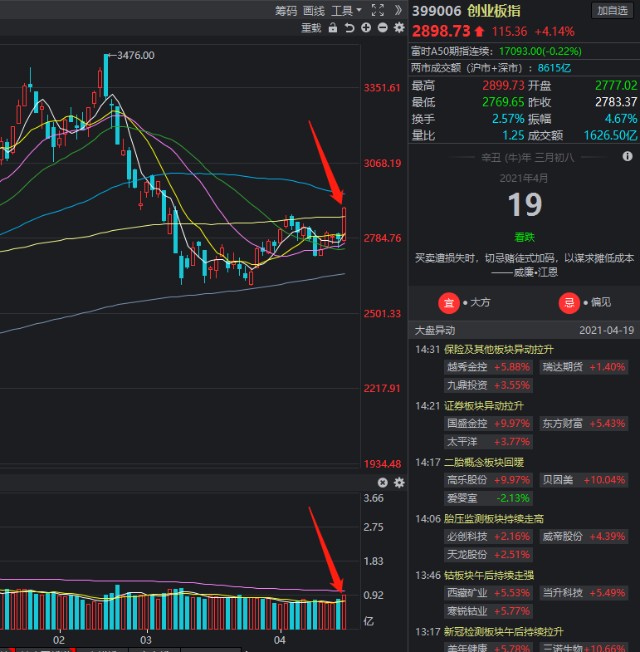Image resolution: width=640 pixels, height=652 pixels.
Task: Zoom out with the minus circle icon
Action: [x=383, y=28]
